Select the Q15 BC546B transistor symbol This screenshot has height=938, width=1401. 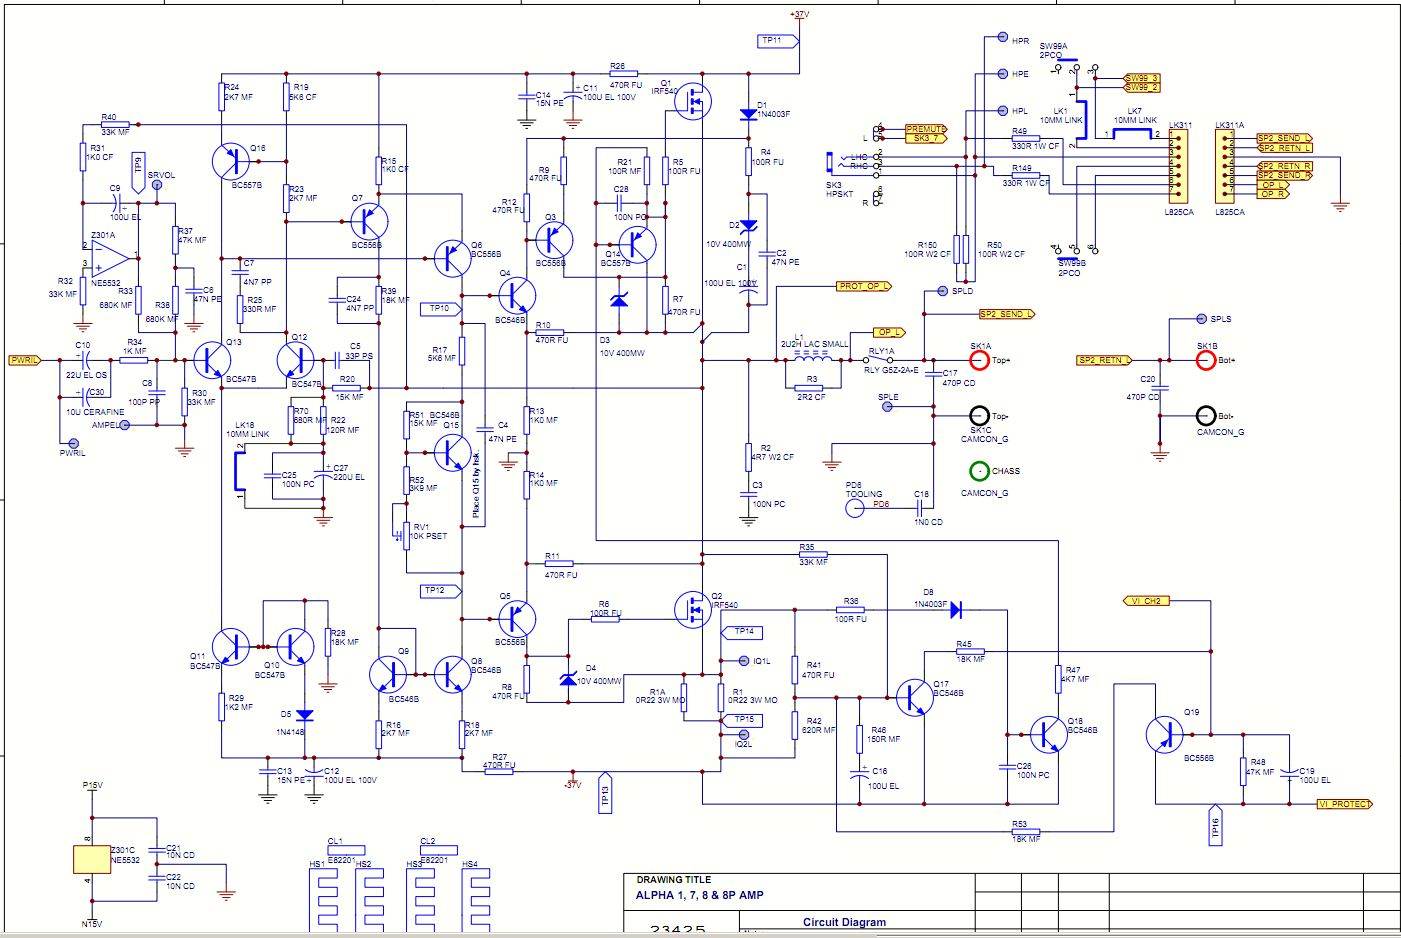[453, 452]
